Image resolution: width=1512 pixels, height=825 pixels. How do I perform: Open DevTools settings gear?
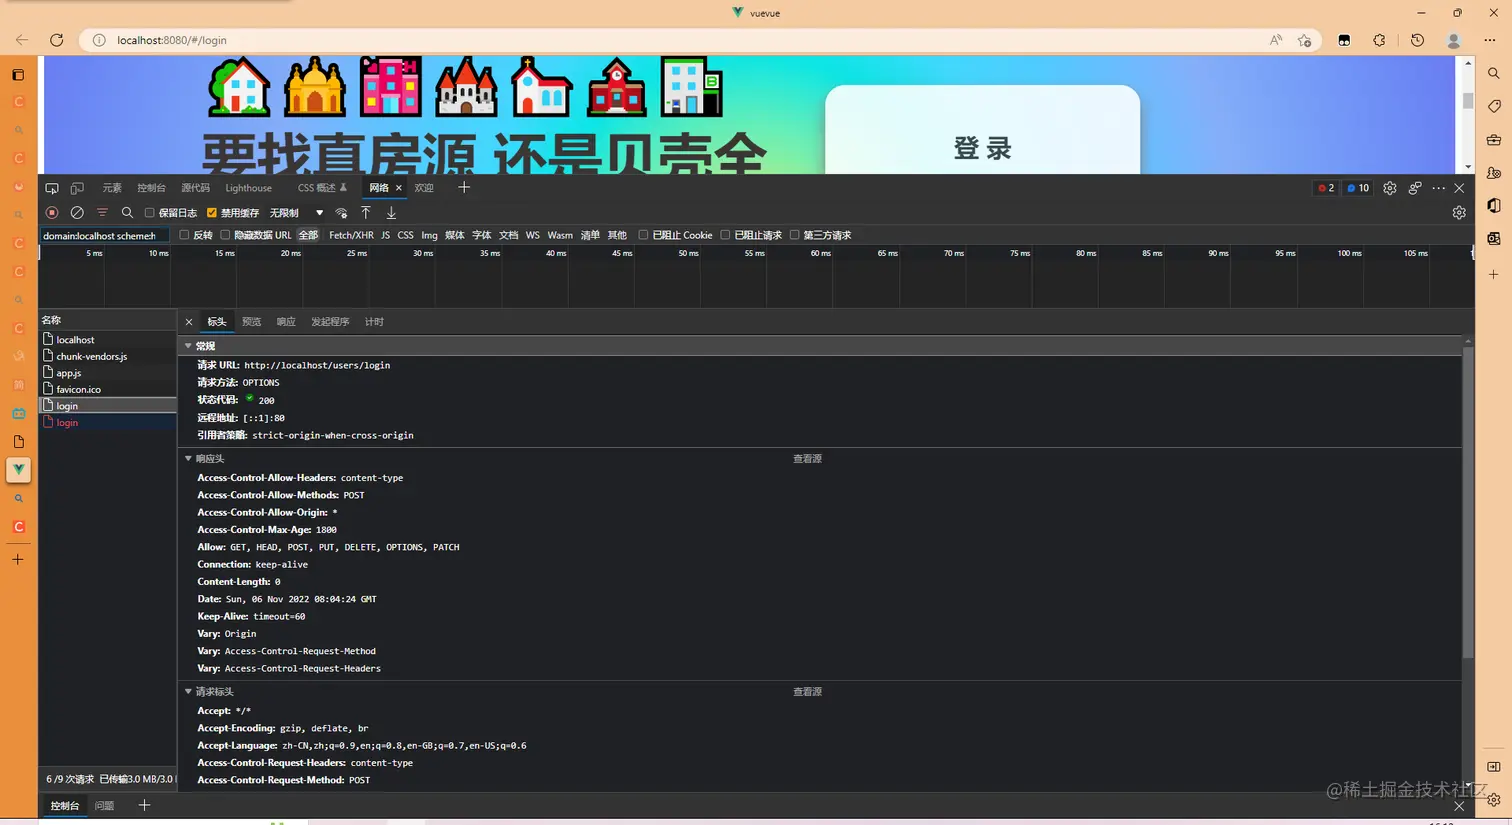coord(1390,188)
